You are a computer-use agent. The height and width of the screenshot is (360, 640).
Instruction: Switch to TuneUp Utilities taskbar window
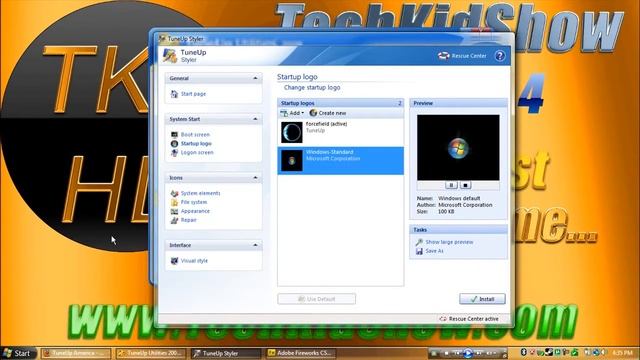click(x=150, y=353)
